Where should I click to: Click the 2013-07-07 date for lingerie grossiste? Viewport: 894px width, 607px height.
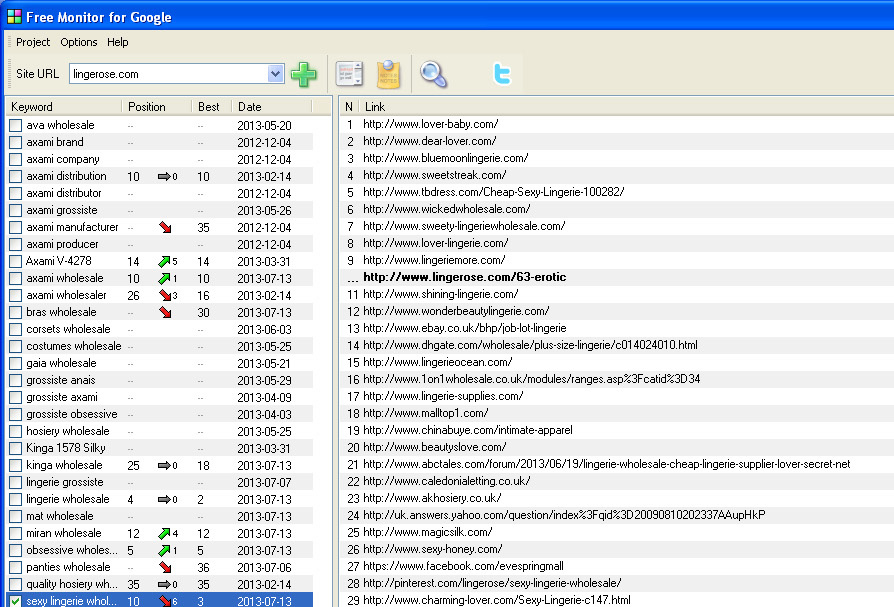tap(264, 483)
